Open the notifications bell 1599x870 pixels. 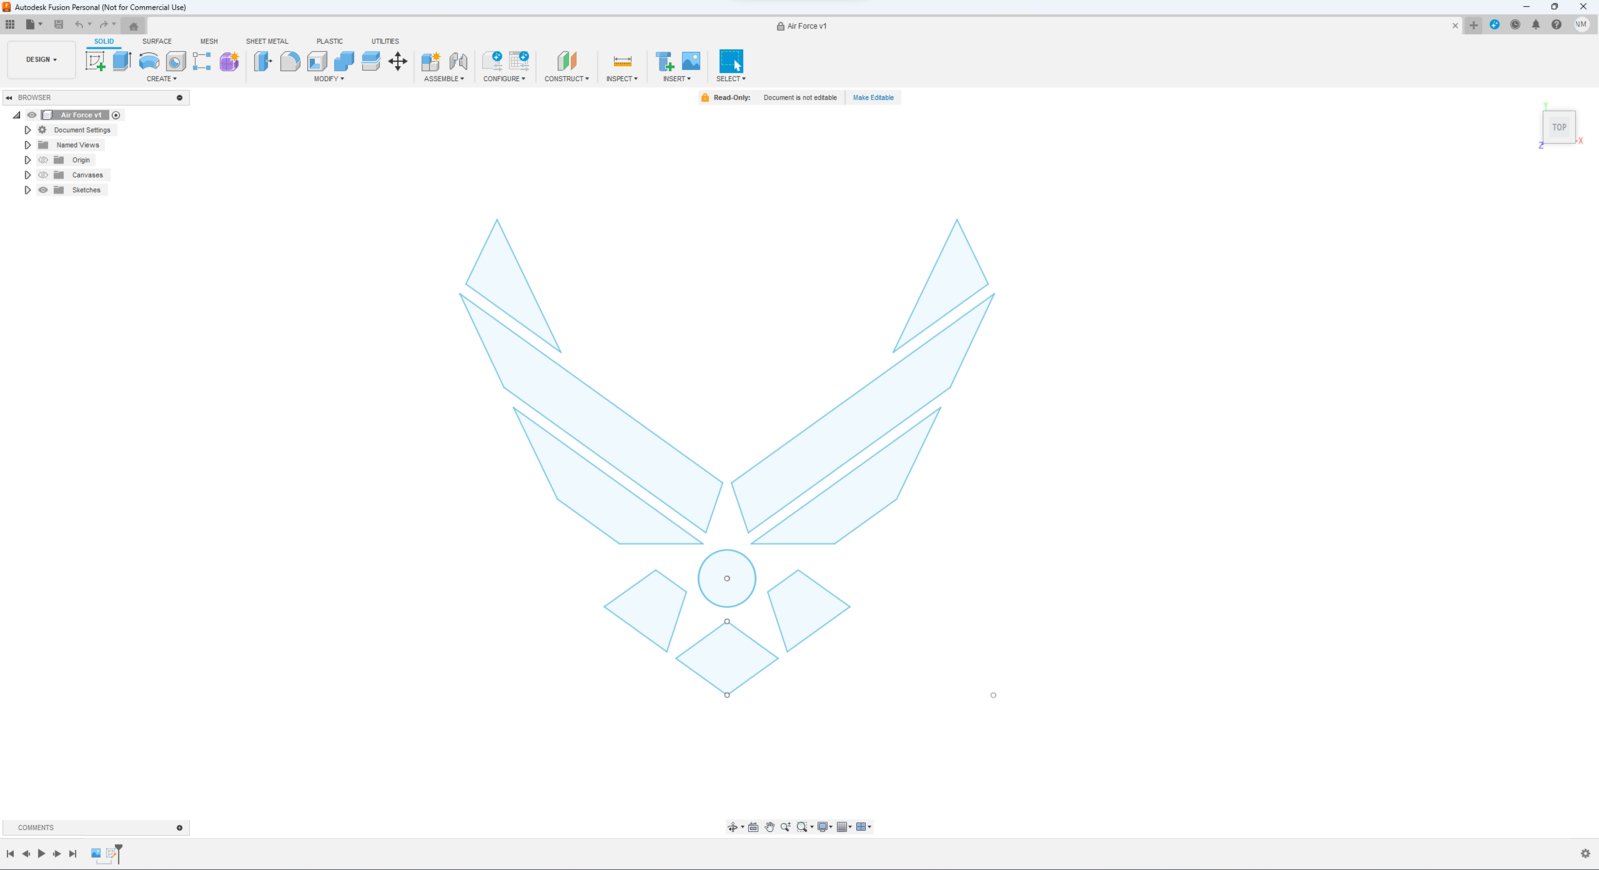click(1536, 25)
